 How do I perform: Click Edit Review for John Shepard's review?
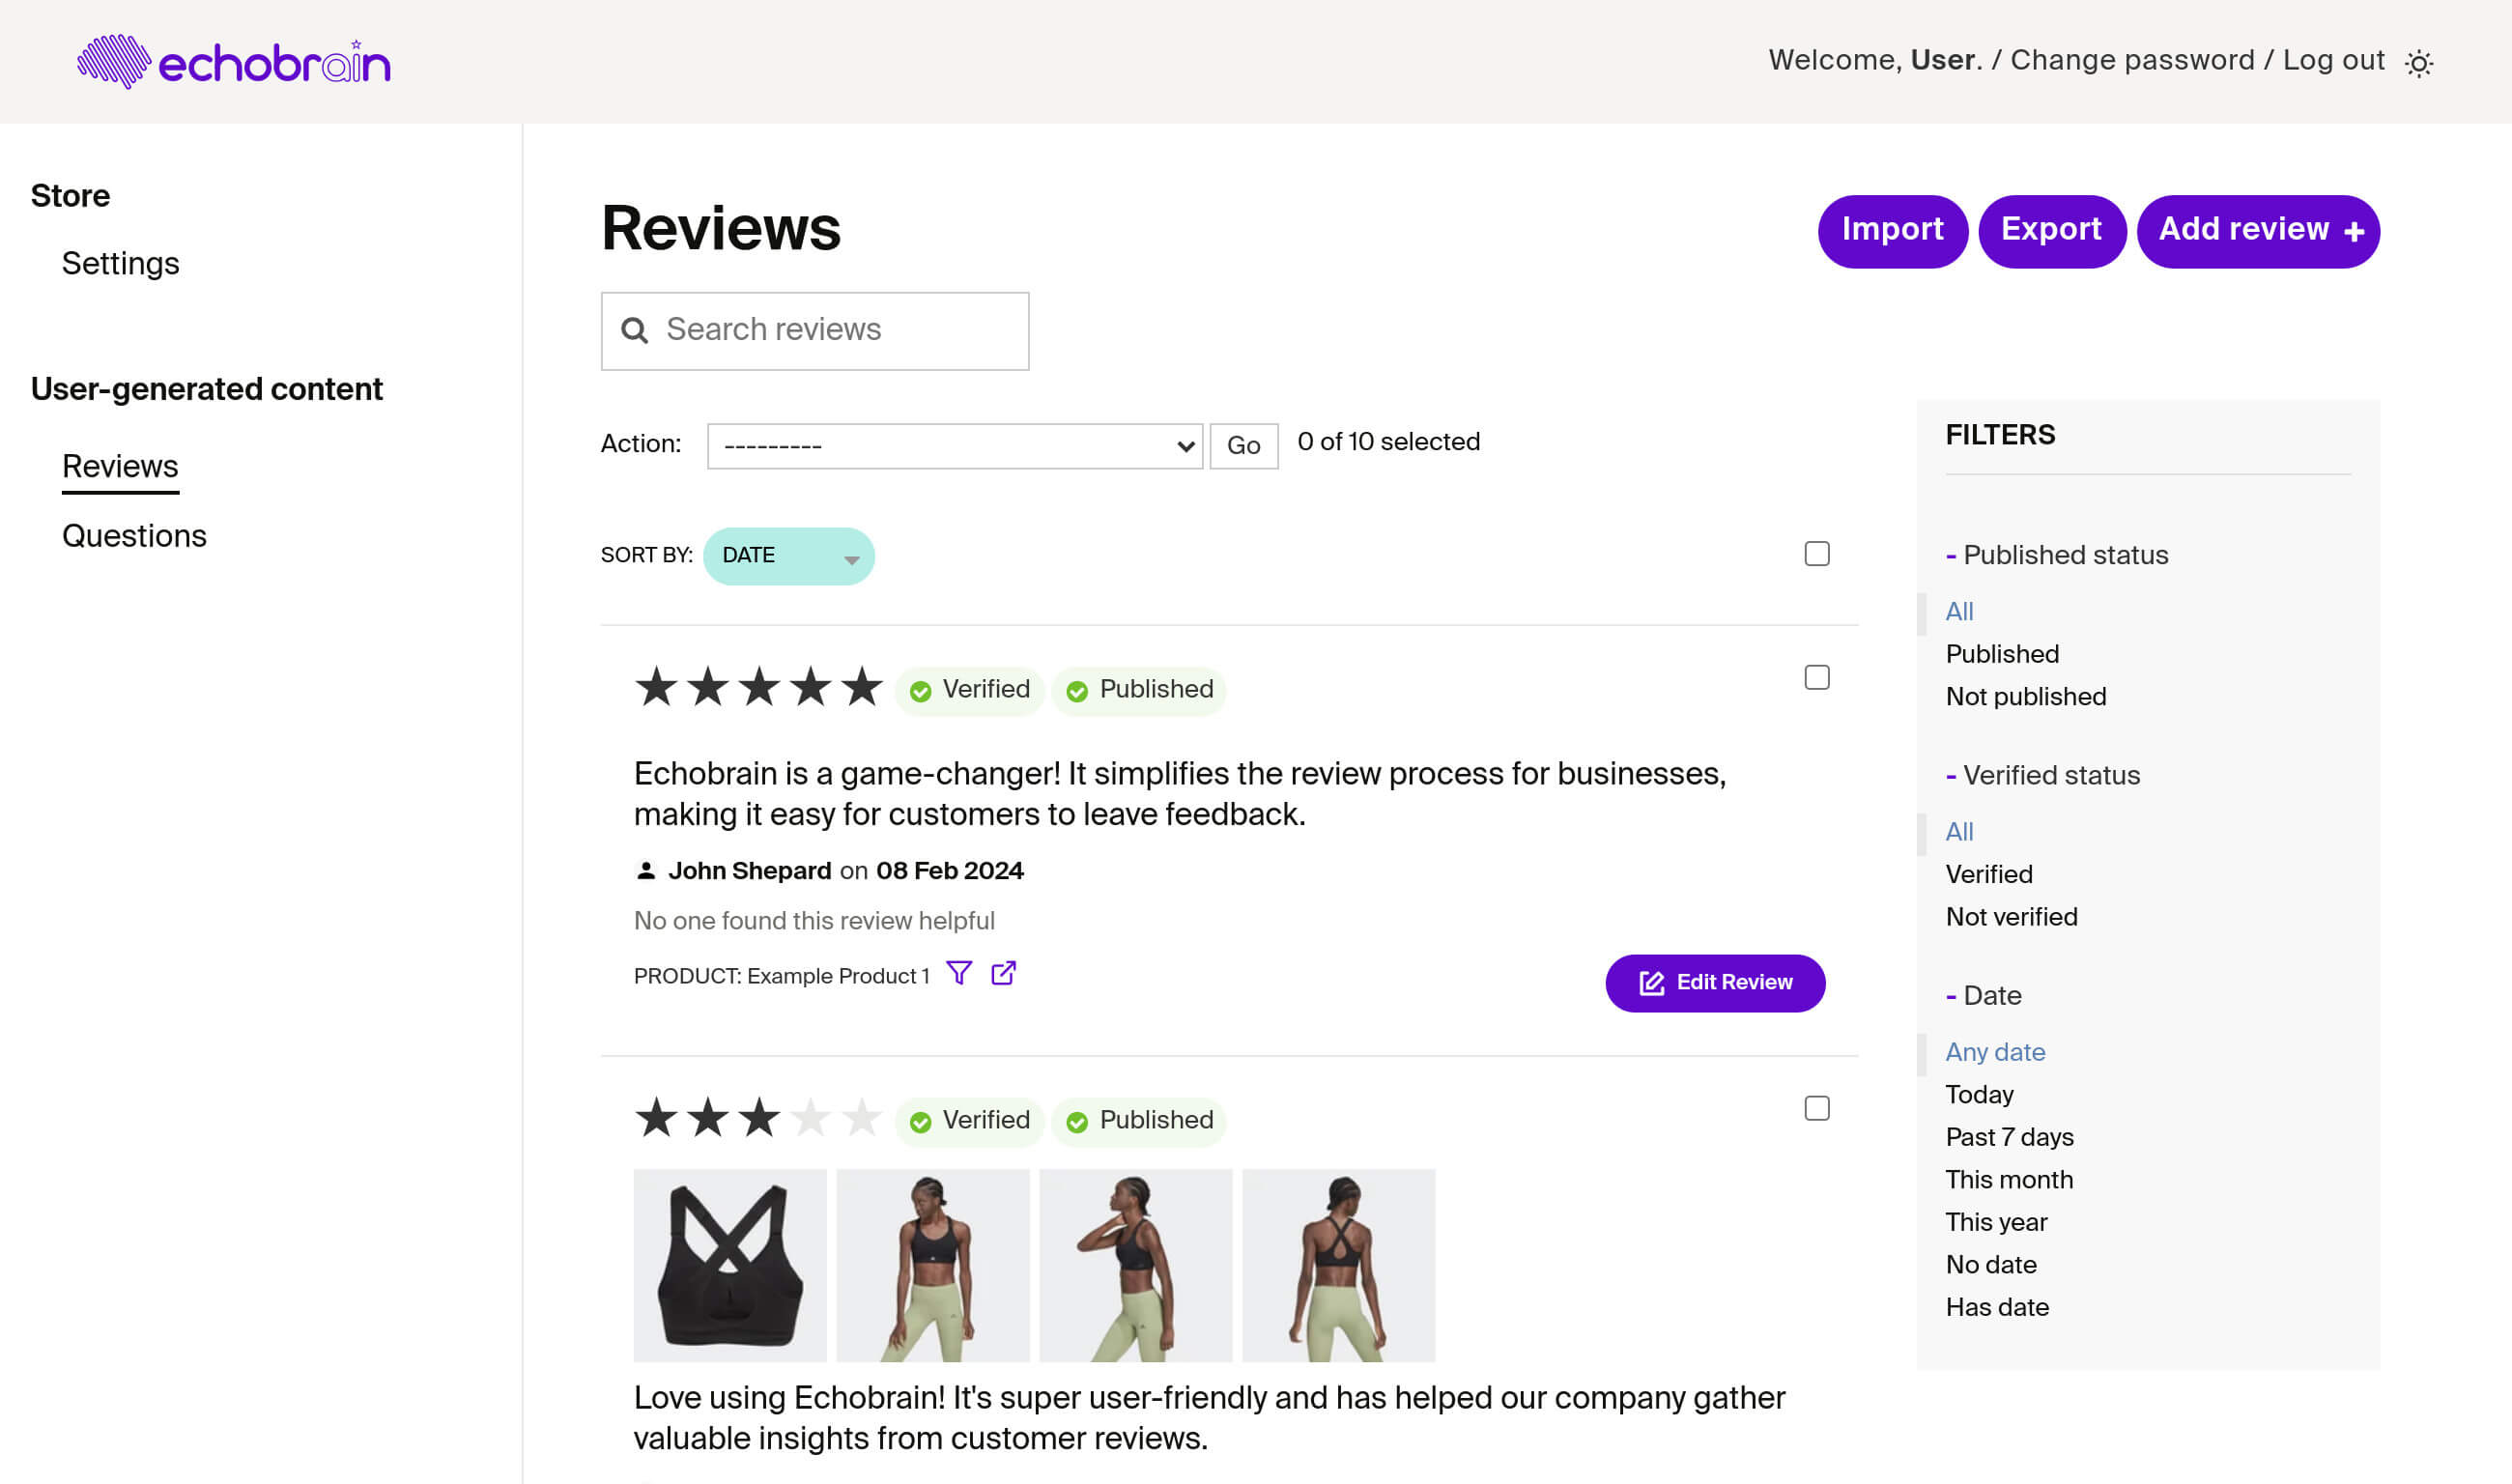1715,983
